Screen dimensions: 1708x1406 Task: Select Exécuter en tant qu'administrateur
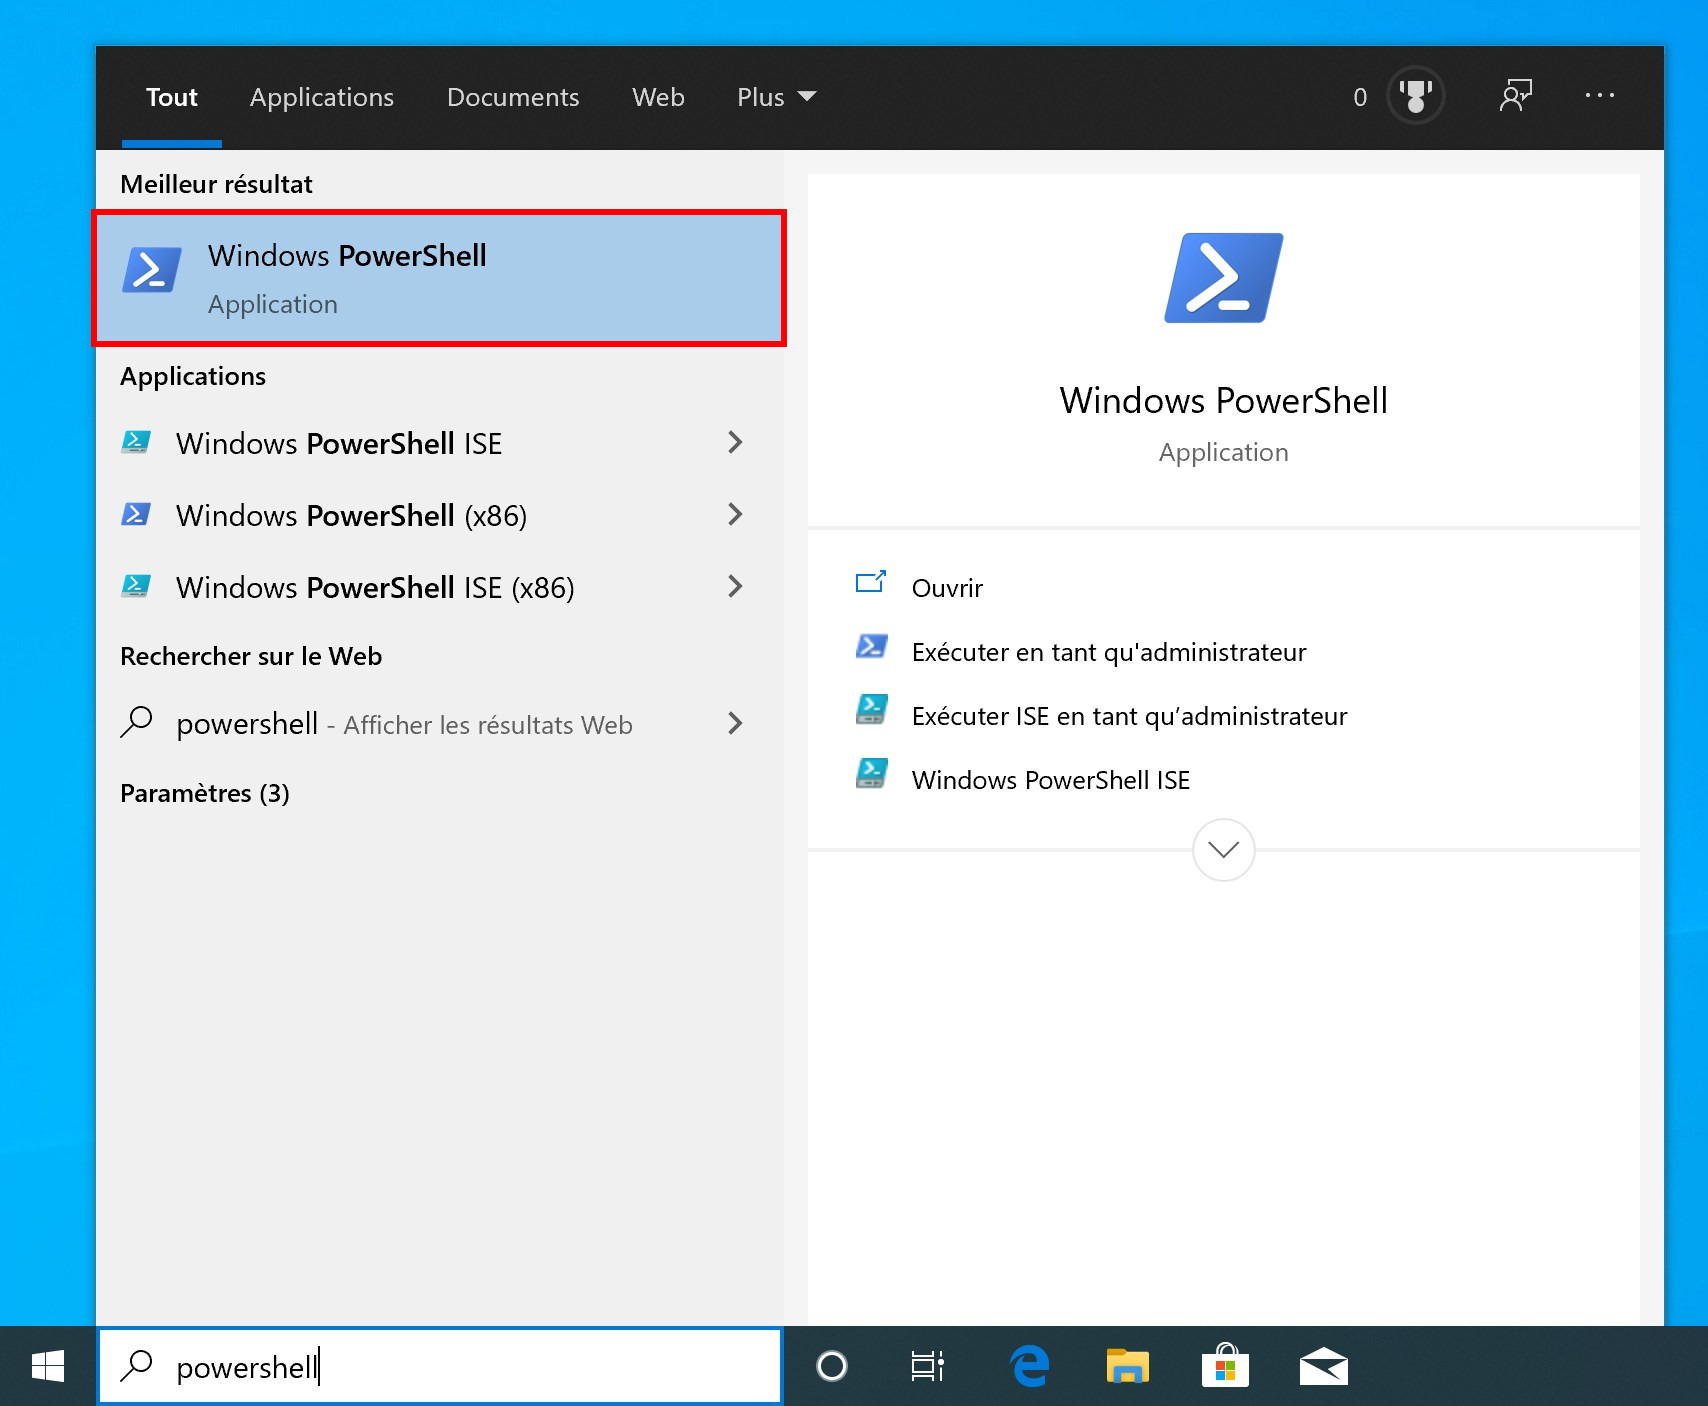click(1108, 651)
